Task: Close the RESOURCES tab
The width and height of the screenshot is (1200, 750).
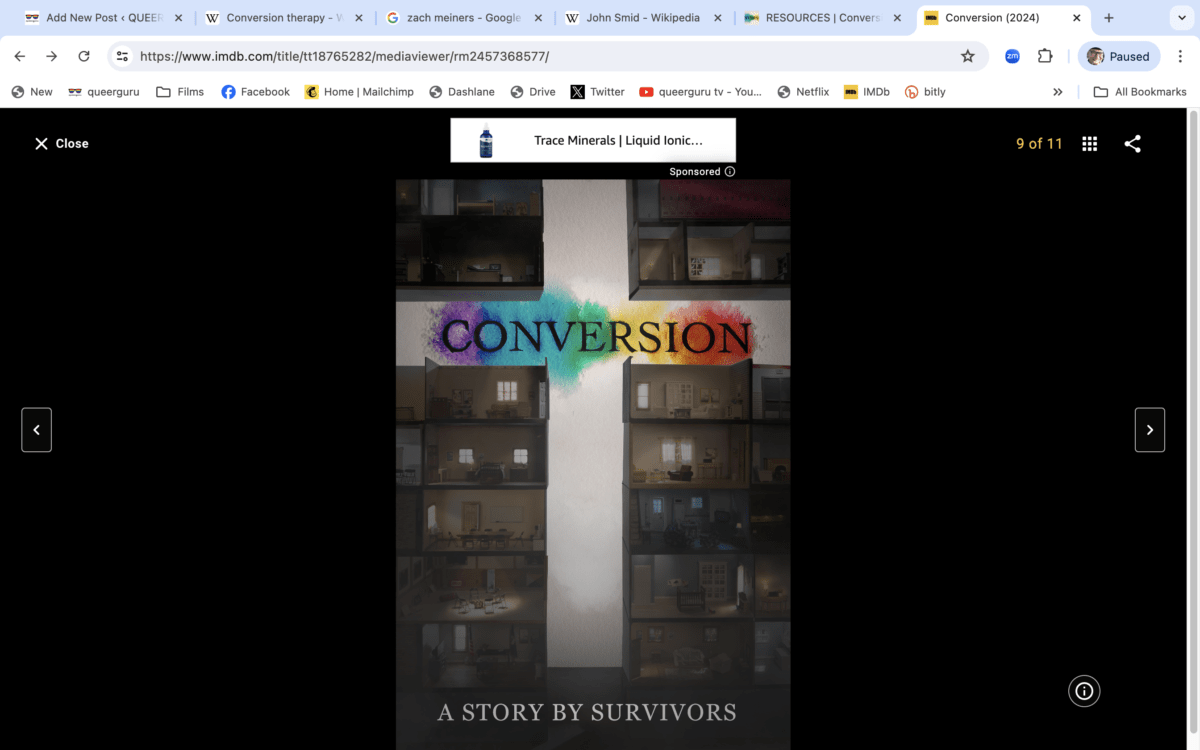Action: tap(898, 18)
